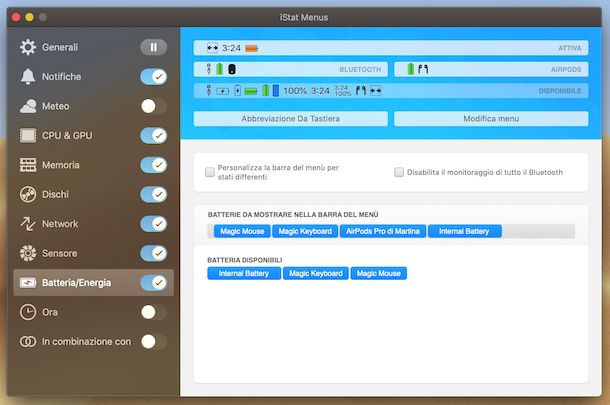The height and width of the screenshot is (405, 610).
Task: Click the green battery in Bluetooth row
Action: [220, 69]
